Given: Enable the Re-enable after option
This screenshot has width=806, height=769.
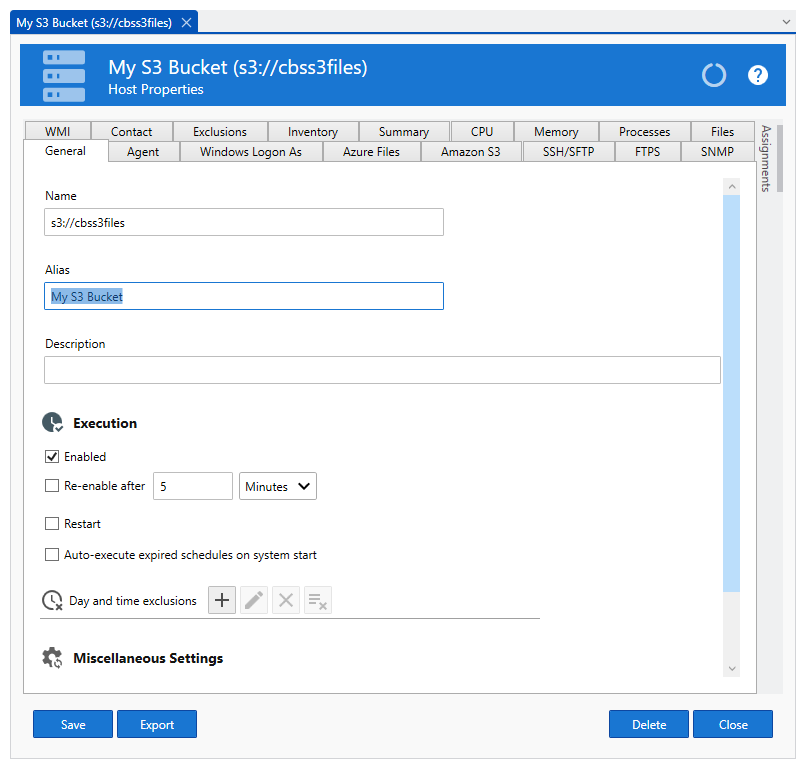Looking at the screenshot, I should coord(52,486).
